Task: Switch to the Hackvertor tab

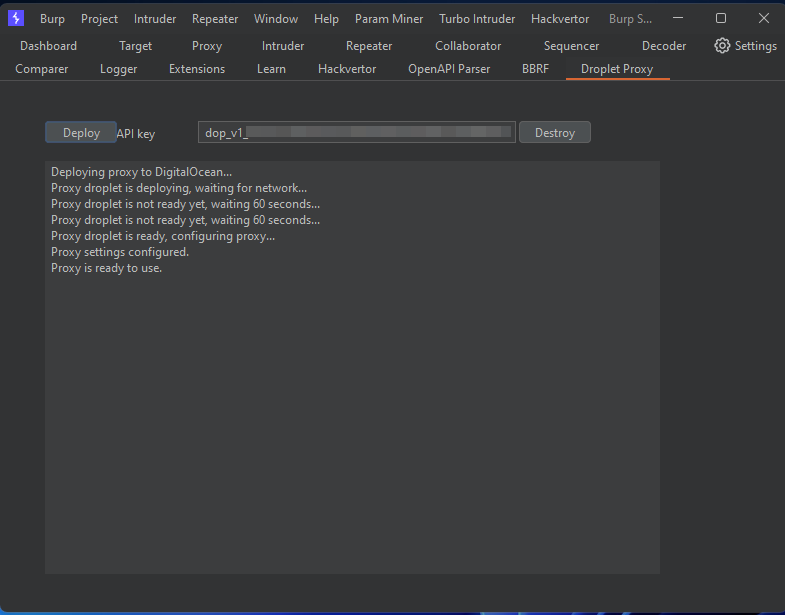Action: [347, 69]
